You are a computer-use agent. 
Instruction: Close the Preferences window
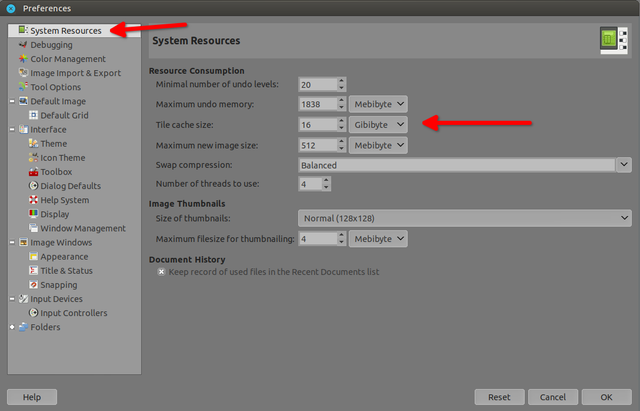click(11, 8)
